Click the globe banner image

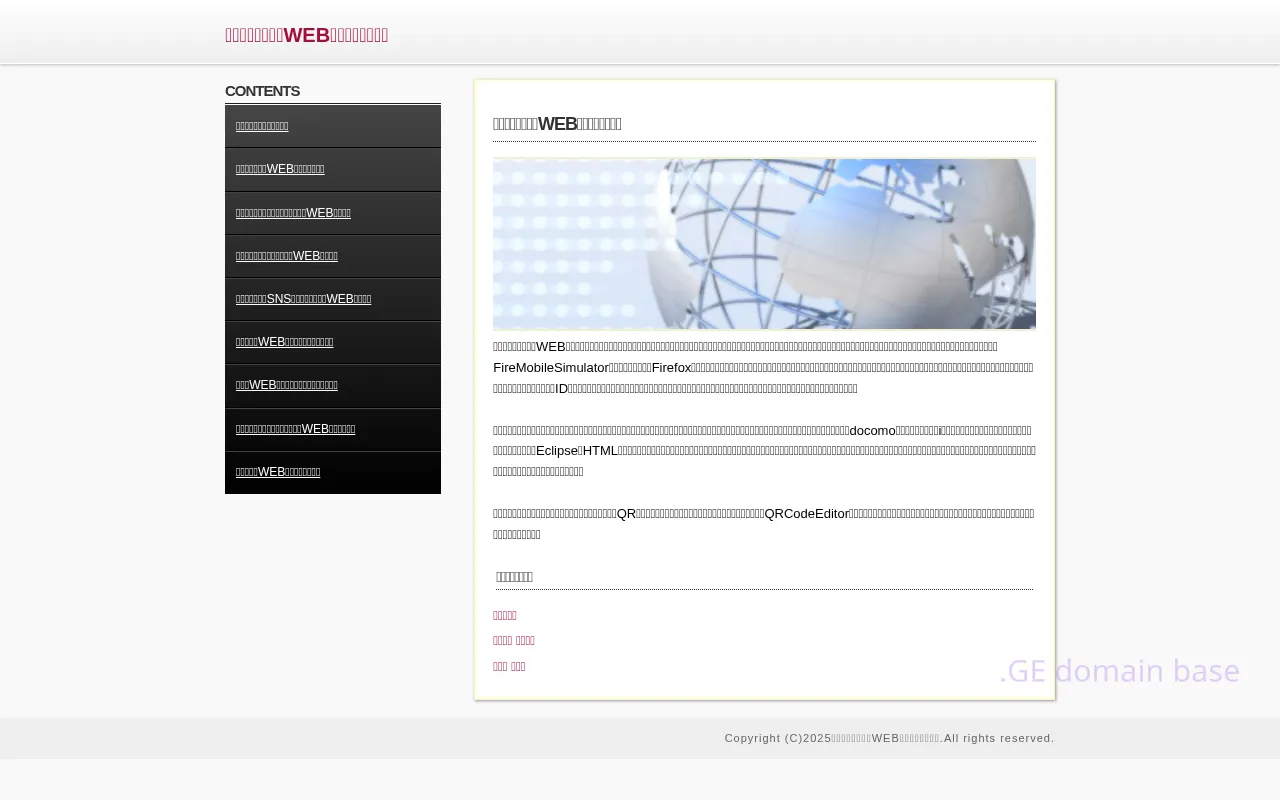point(764,244)
